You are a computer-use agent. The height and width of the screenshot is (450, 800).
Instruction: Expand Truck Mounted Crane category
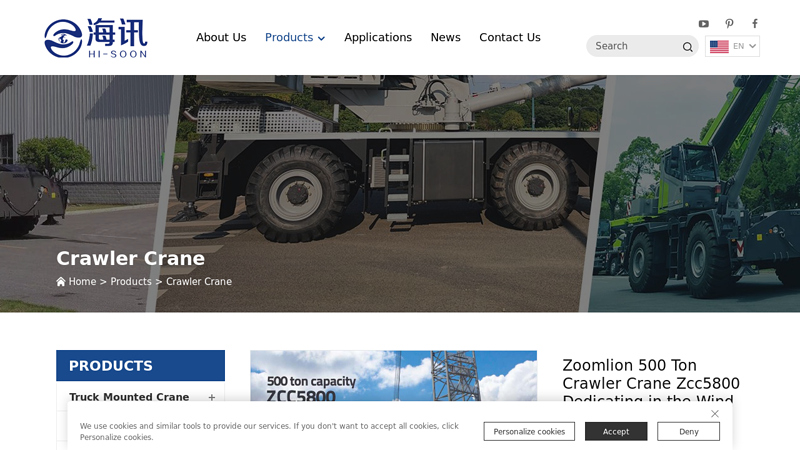pyautogui.click(x=212, y=397)
